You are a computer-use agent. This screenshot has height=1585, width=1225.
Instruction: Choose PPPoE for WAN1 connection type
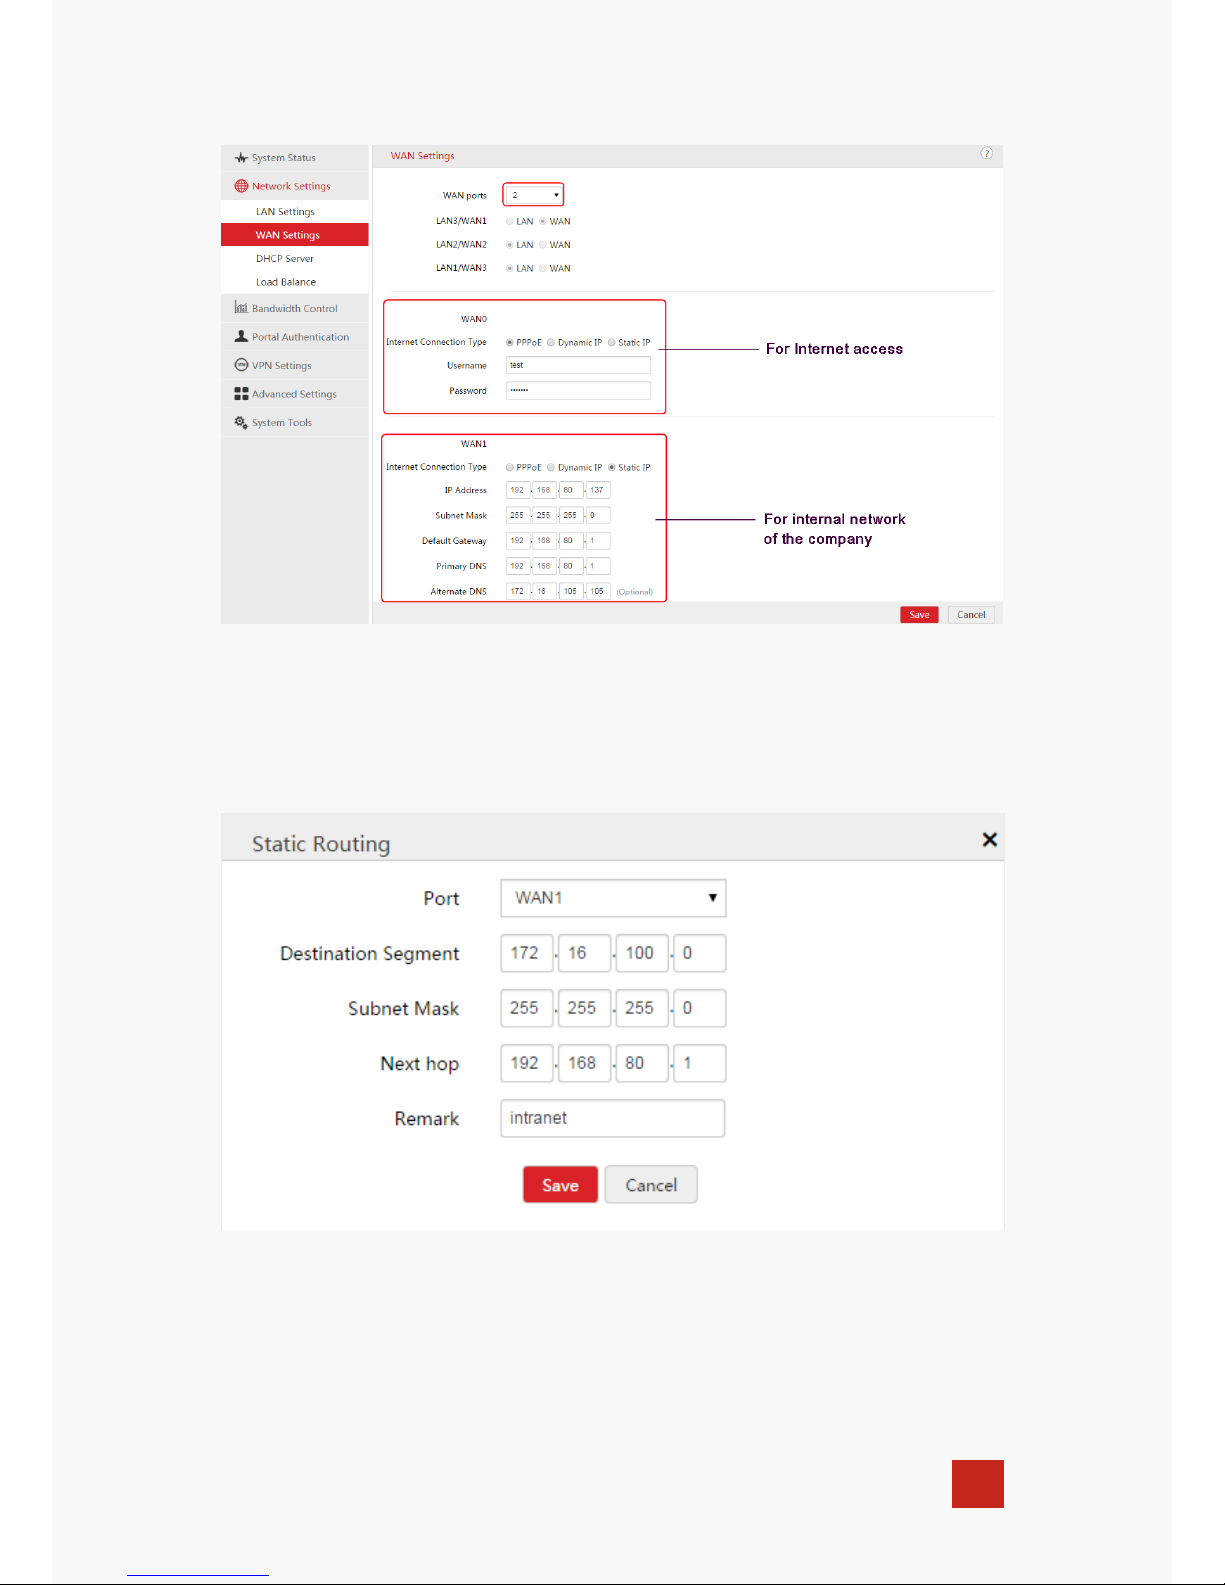click(510, 468)
